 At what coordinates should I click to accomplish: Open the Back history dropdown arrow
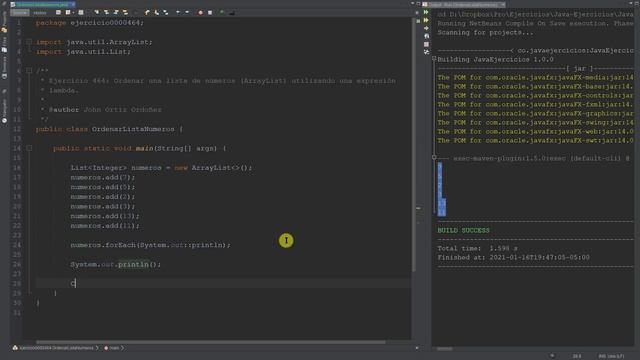click(x=73, y=13)
